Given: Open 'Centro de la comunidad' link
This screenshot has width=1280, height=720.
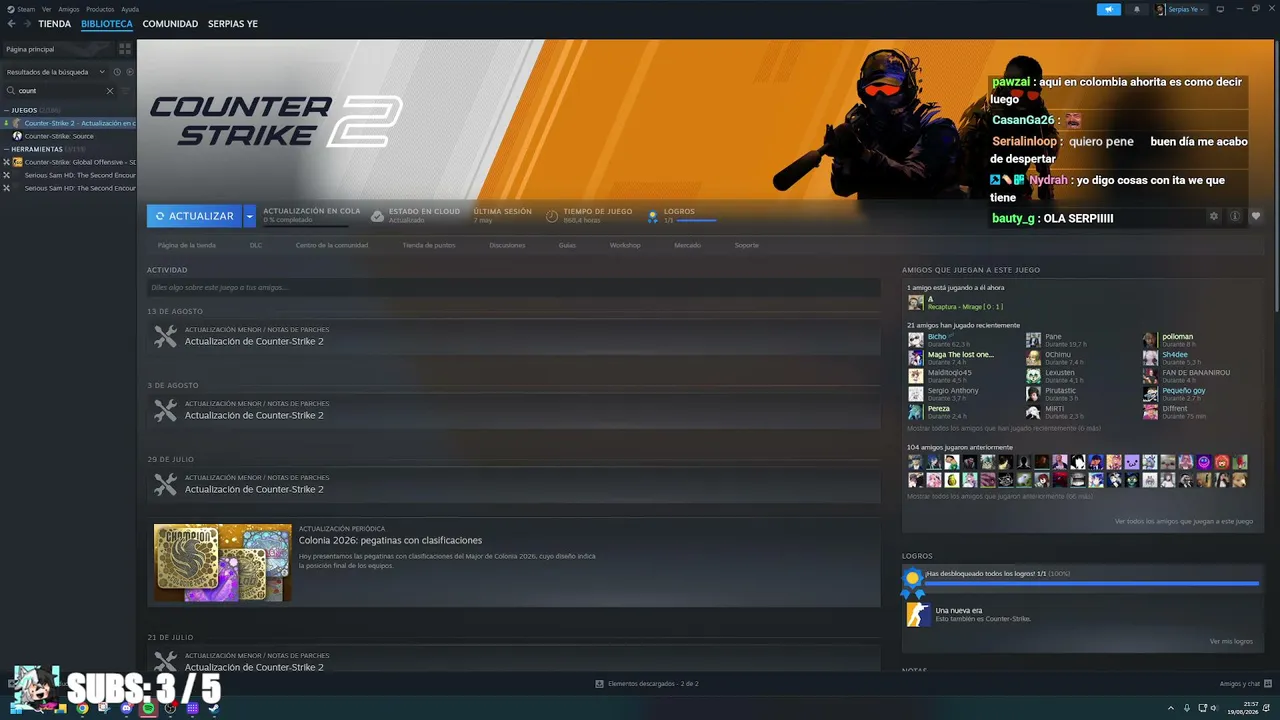Looking at the screenshot, I should (x=332, y=245).
